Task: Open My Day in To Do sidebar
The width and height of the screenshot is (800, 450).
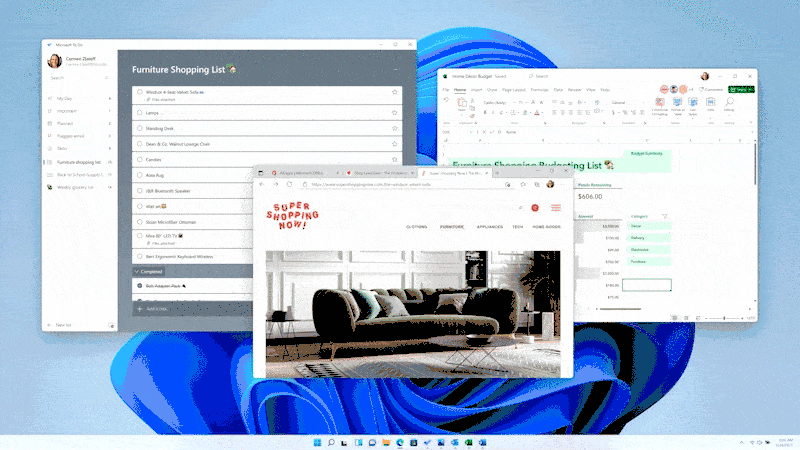Action: (80, 98)
